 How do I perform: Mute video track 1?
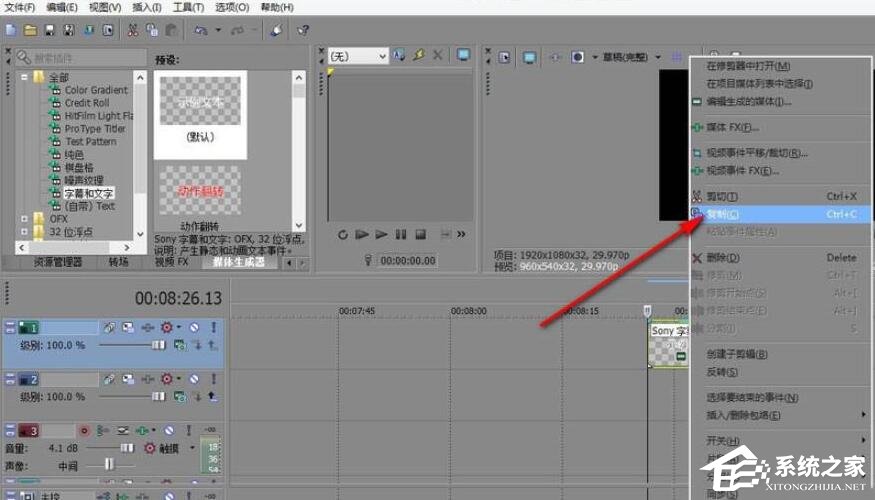(x=194, y=328)
